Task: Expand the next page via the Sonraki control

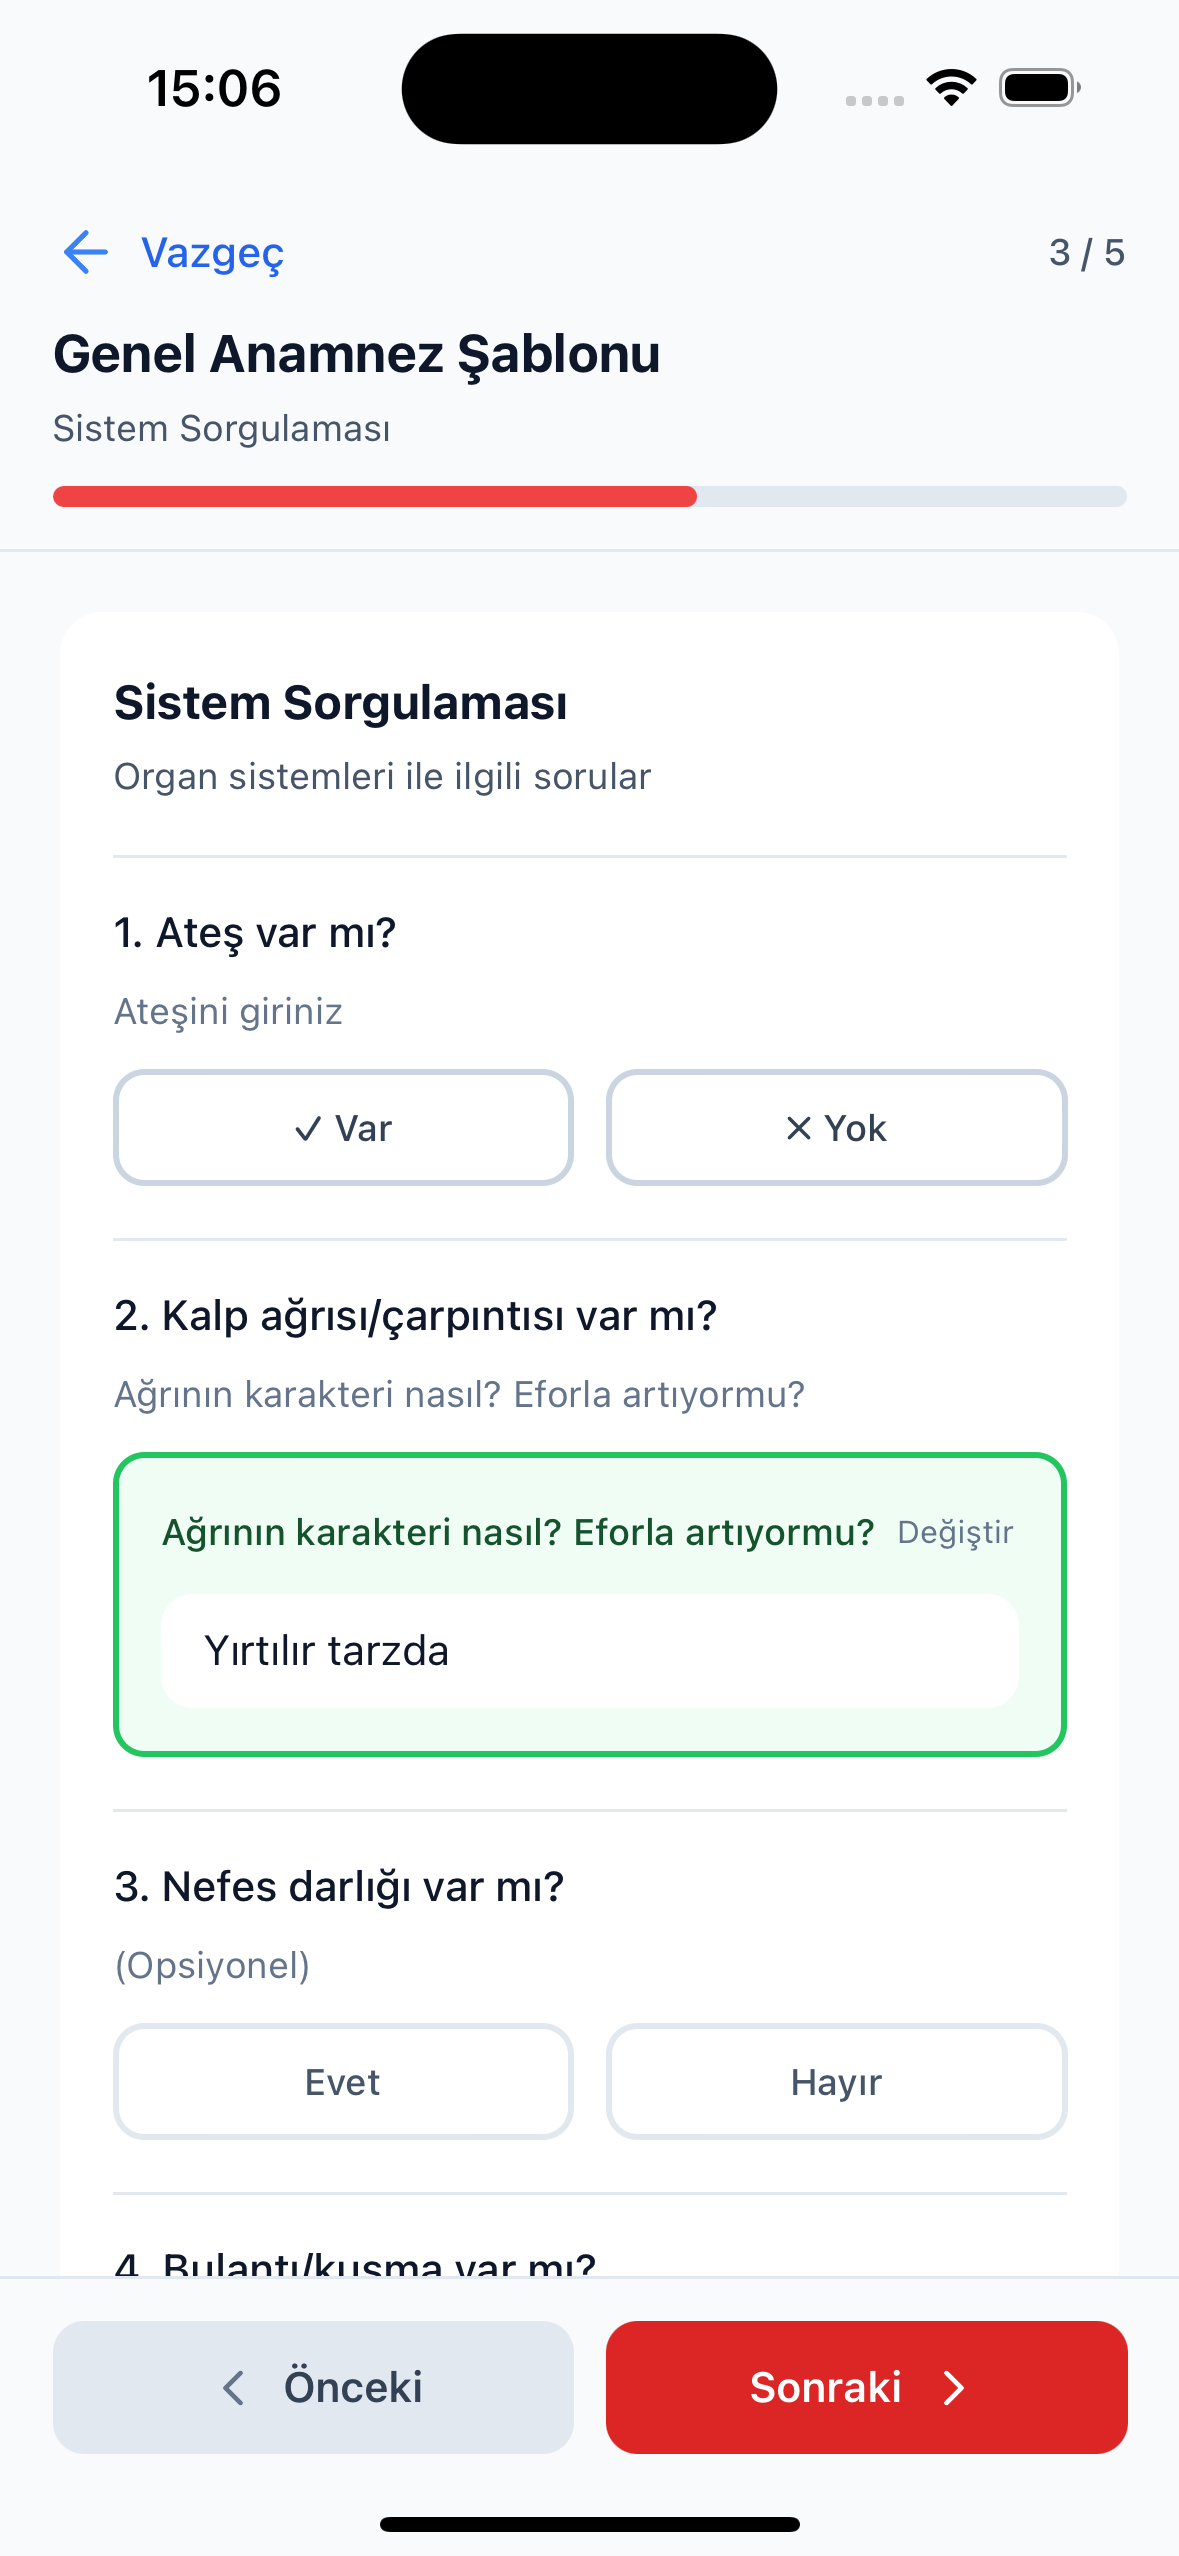Action: coord(864,2388)
